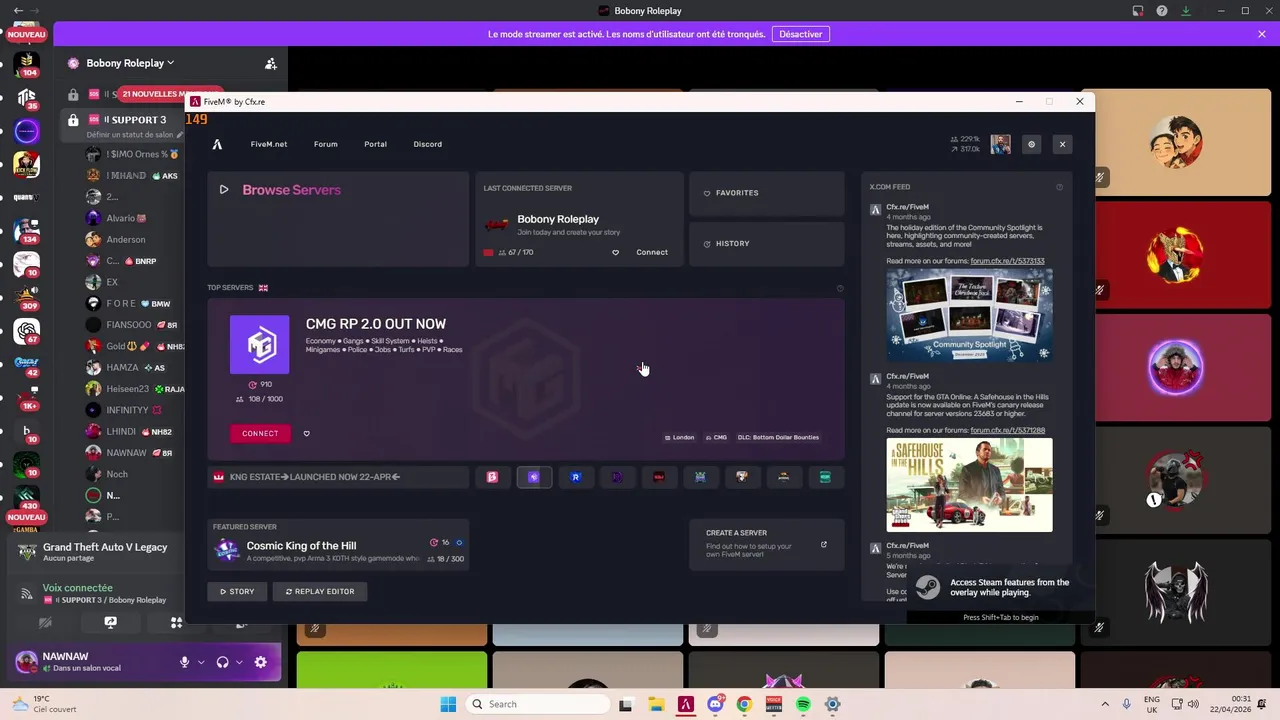
Task: Expand headphones output options arrow
Action: coord(239,662)
